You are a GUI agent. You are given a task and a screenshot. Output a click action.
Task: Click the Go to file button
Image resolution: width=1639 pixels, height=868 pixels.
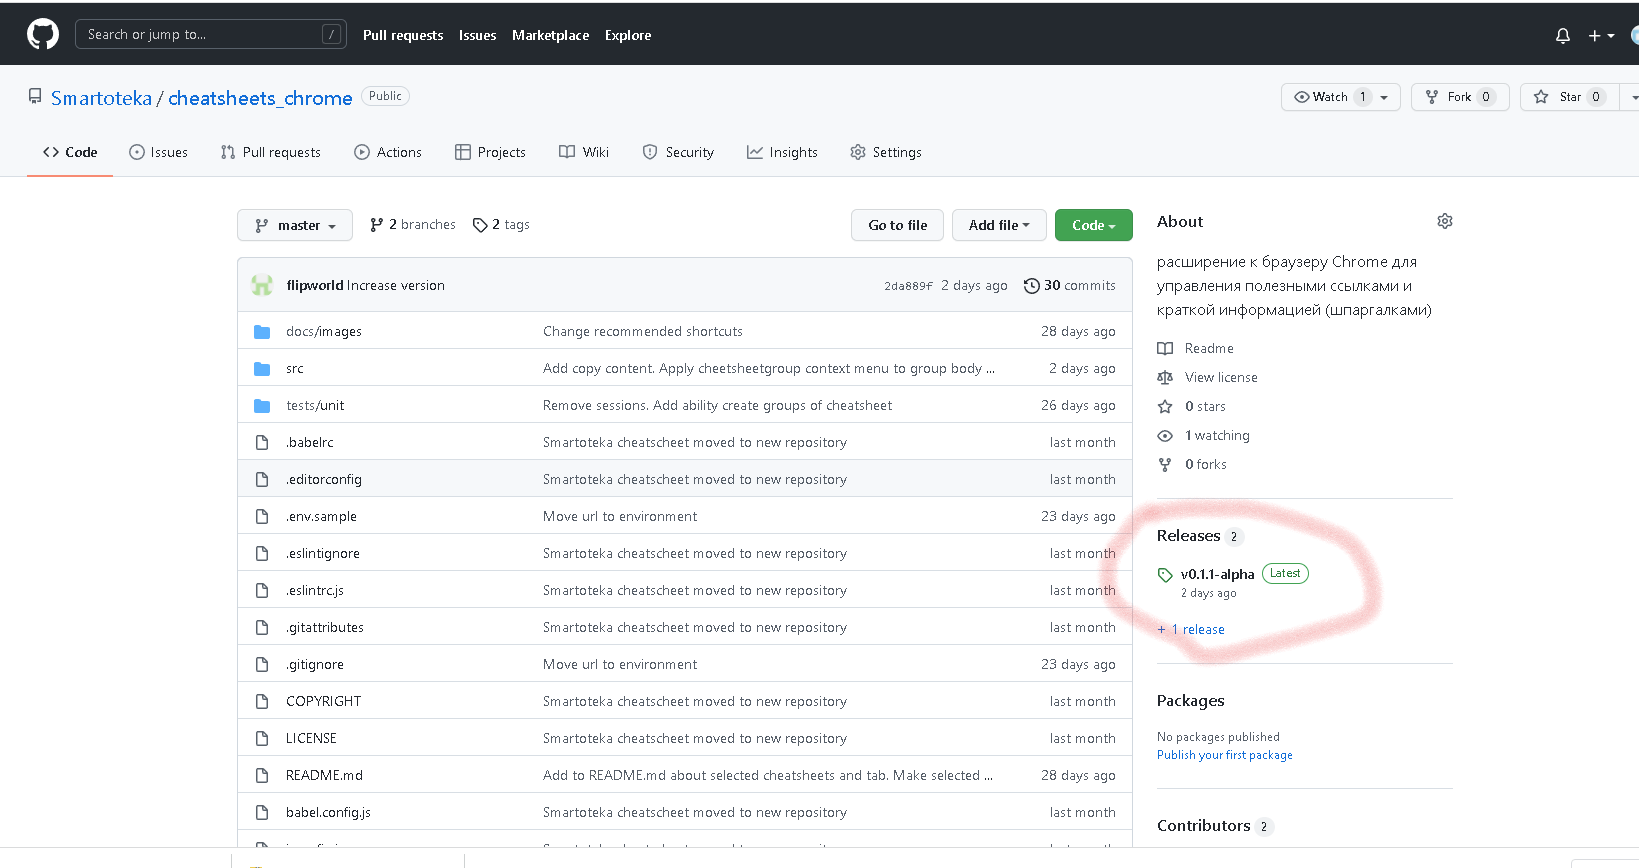898,225
